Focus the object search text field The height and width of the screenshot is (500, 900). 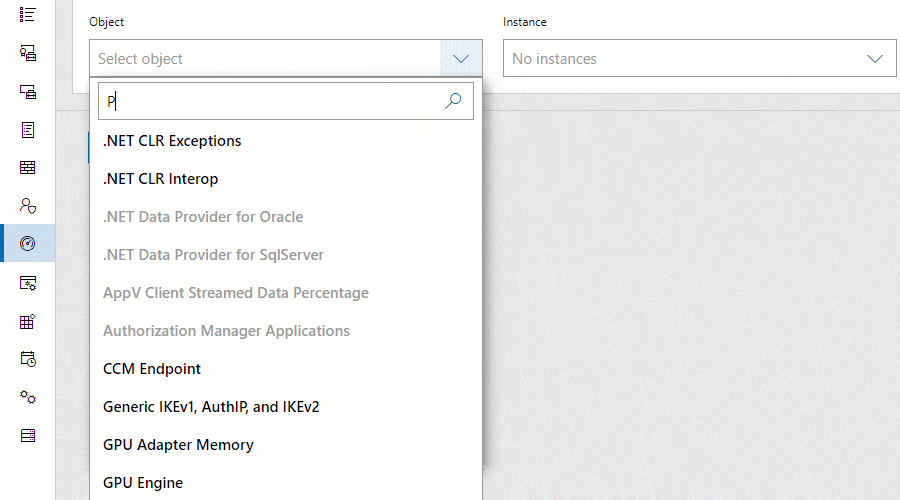click(270, 101)
